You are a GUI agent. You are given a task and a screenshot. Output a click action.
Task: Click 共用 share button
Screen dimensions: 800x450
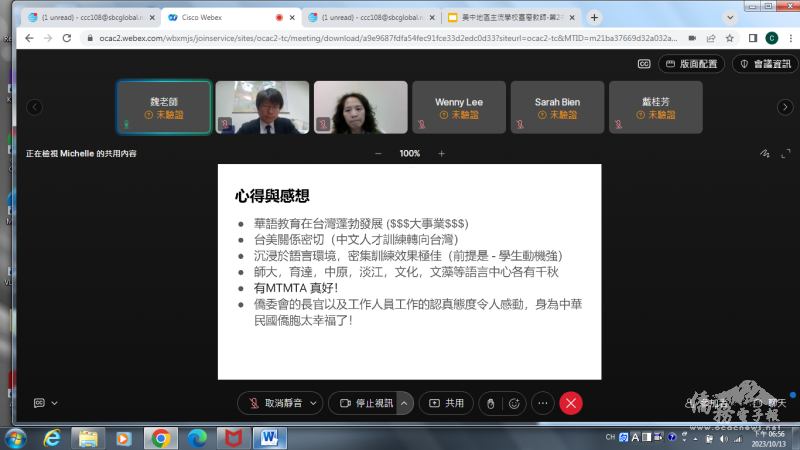[x=446, y=403]
